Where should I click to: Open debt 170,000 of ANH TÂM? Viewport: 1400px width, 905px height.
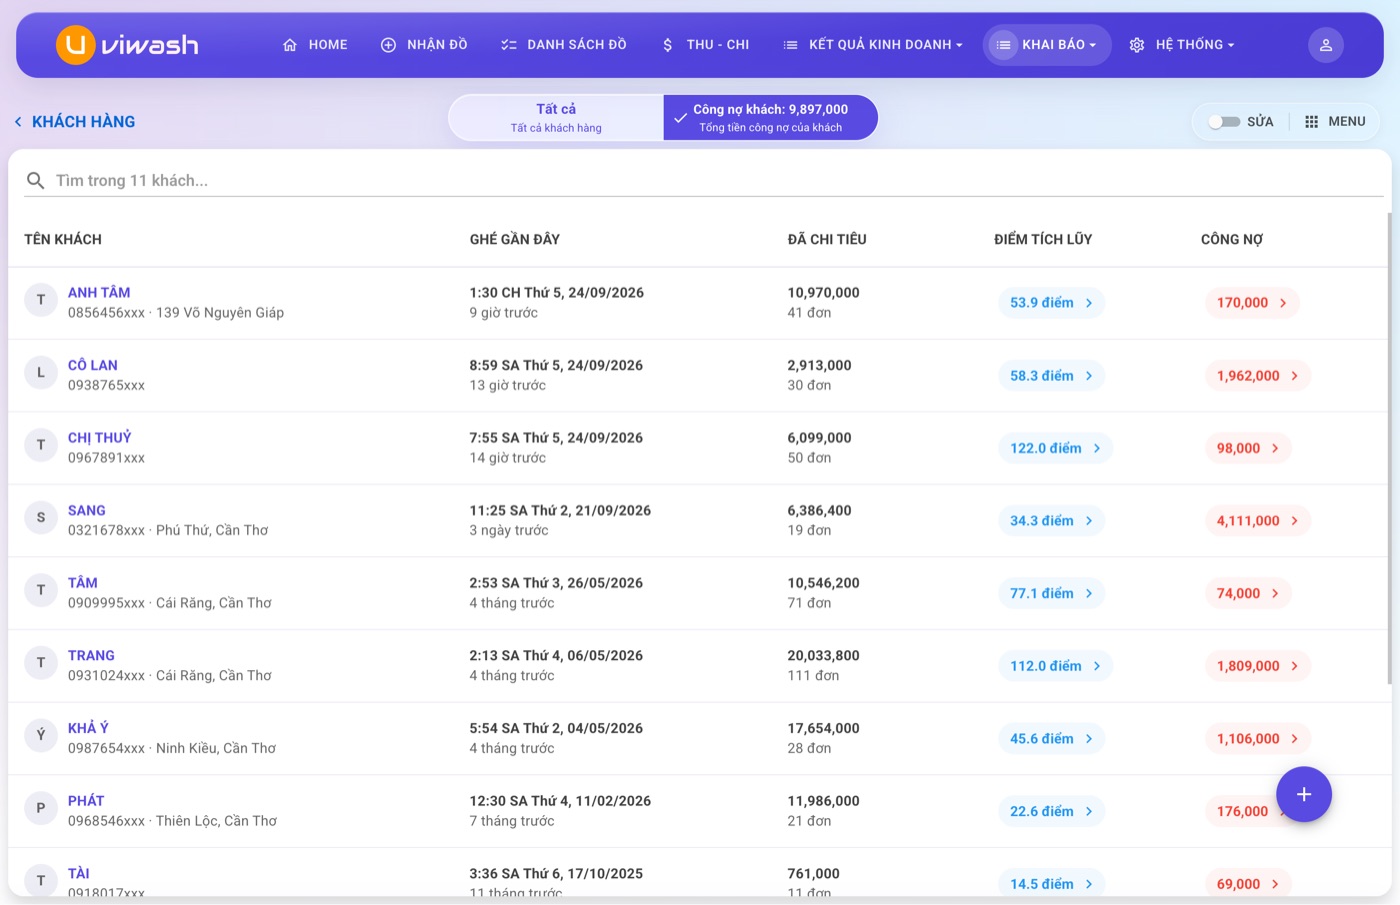pos(1252,303)
